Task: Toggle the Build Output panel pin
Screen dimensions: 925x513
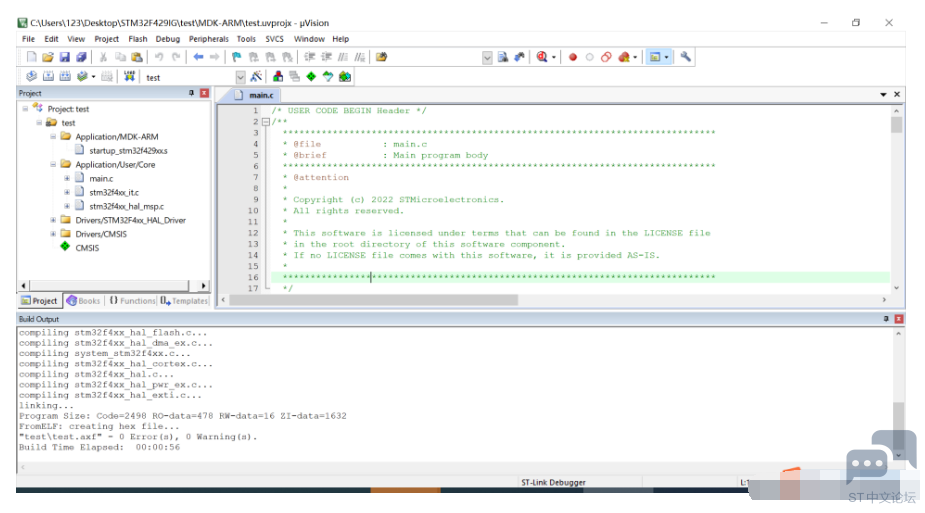Action: (886, 318)
